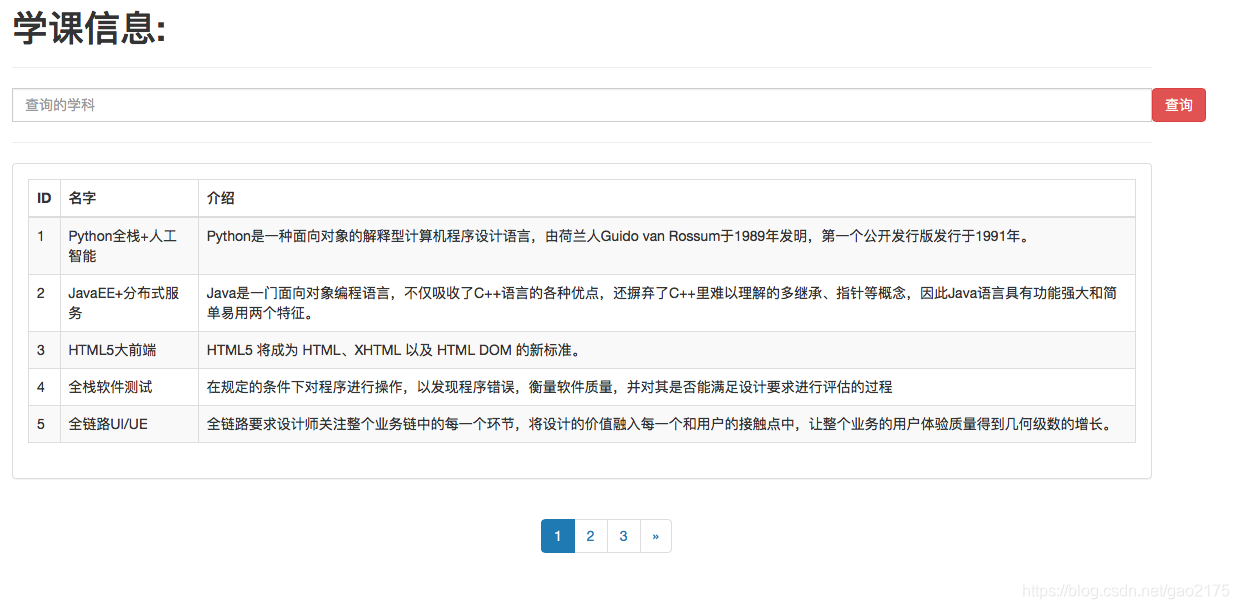
Task: Click the 学课信息: page heading
Action: point(89,29)
